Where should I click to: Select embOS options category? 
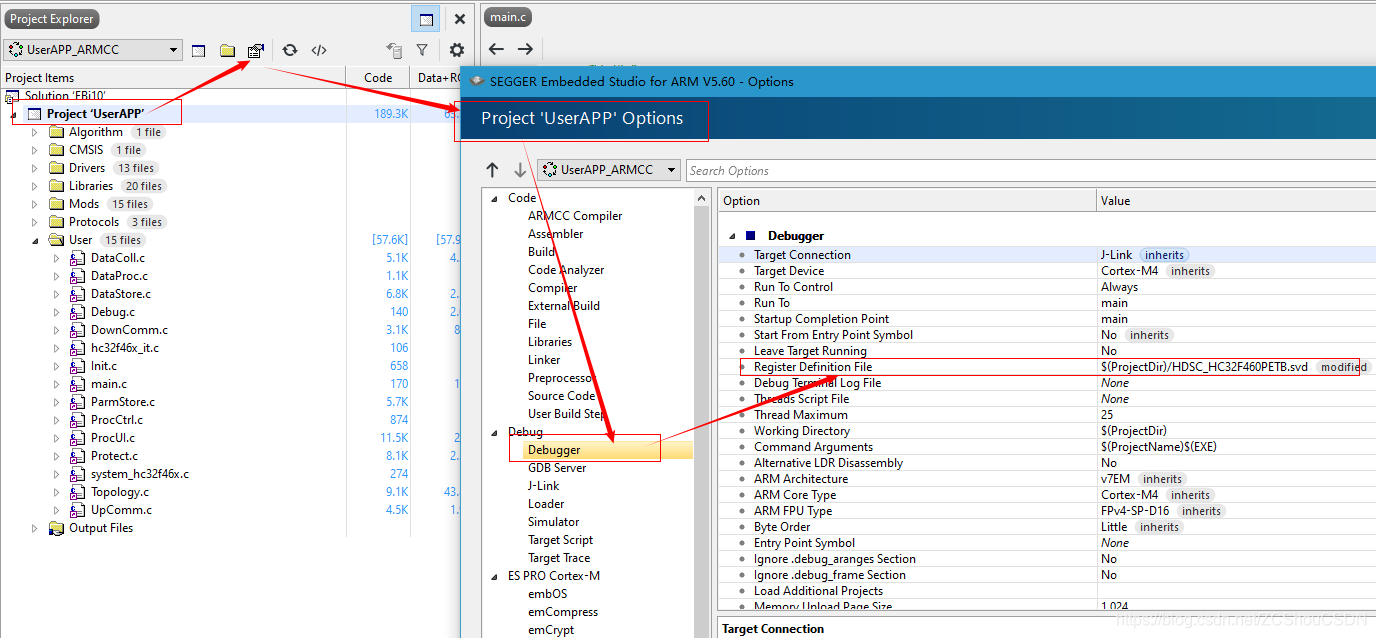coord(547,594)
